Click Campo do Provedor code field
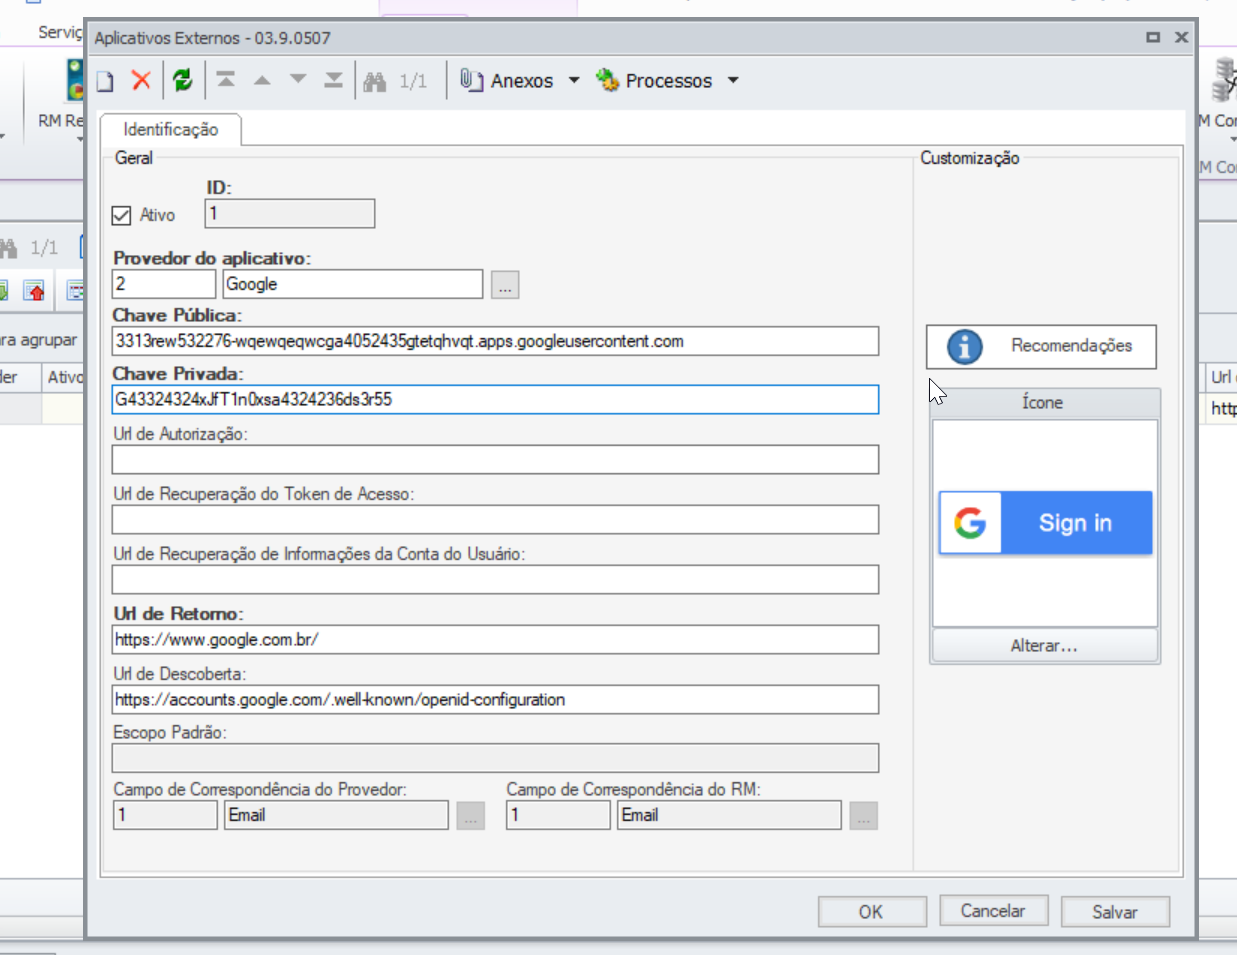This screenshot has height=955, width=1237. pos(165,815)
